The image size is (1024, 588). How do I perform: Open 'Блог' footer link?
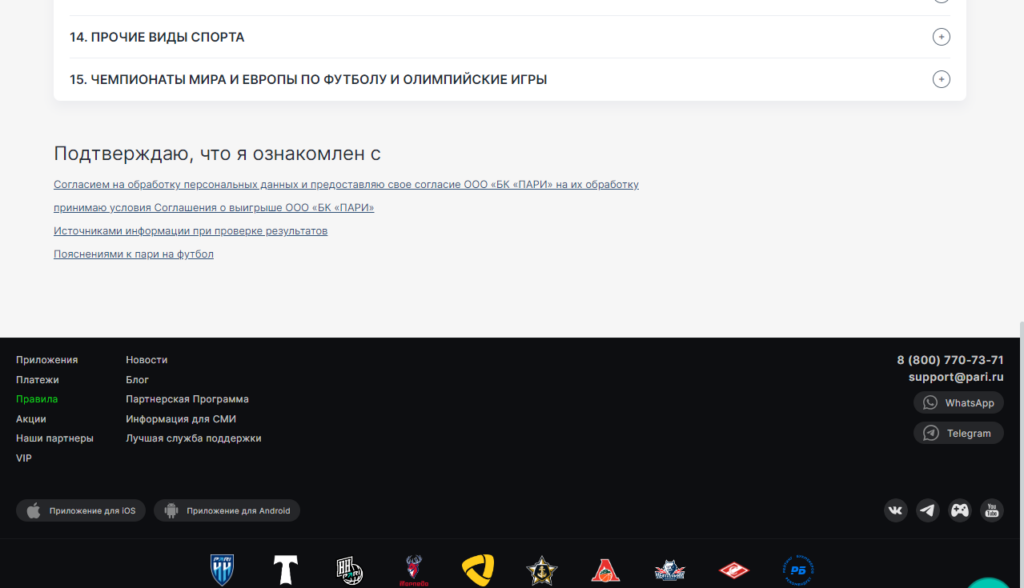[x=137, y=380]
